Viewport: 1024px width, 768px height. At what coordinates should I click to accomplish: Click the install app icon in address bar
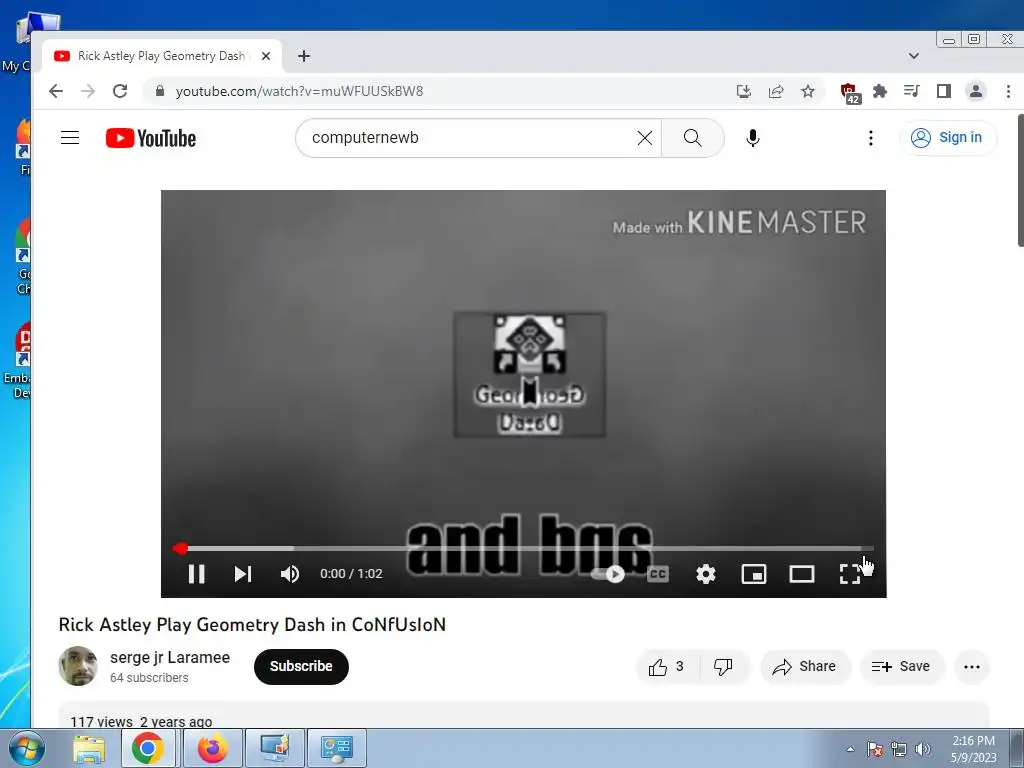coord(744,91)
